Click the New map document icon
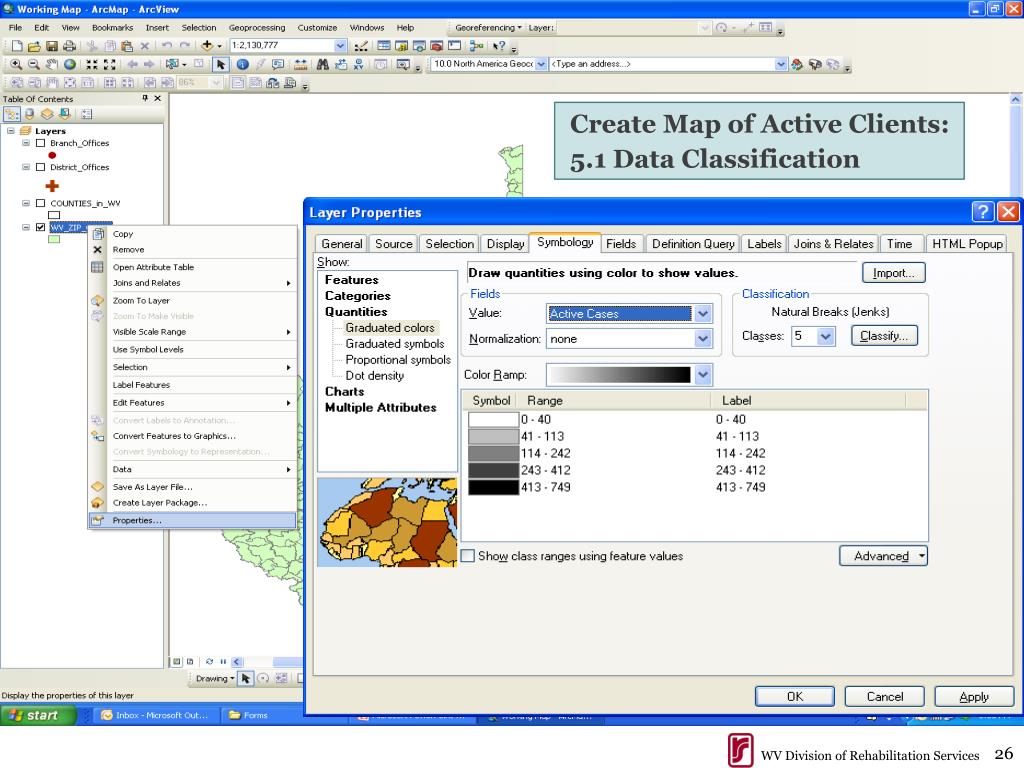1024x768 pixels. (x=17, y=46)
